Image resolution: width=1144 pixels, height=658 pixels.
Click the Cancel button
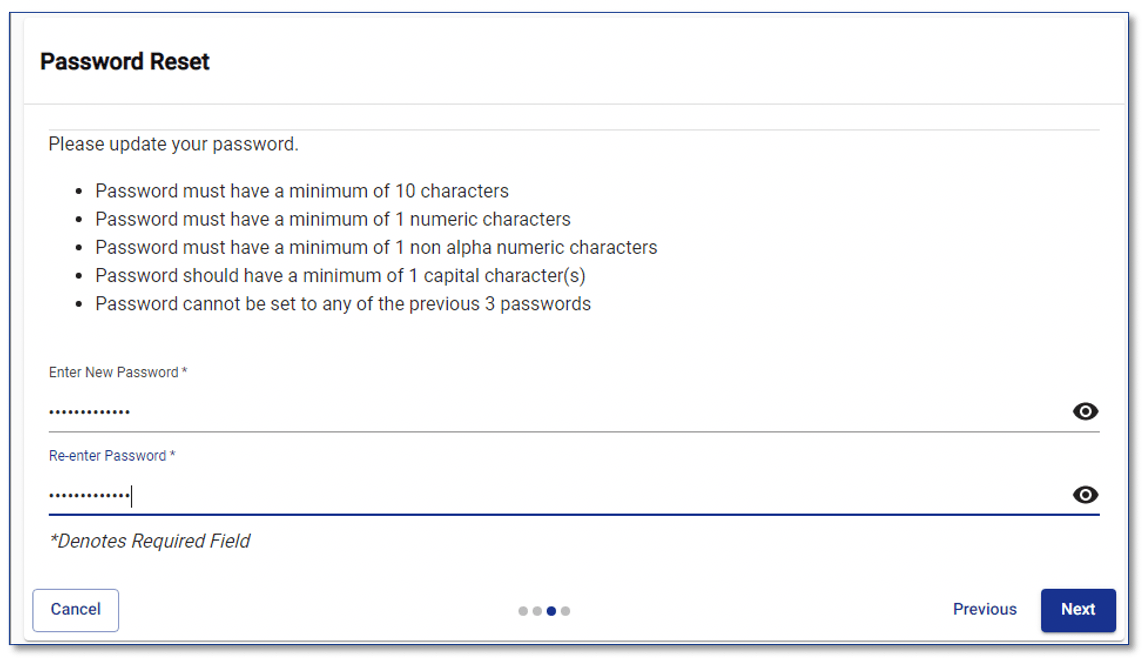75,610
